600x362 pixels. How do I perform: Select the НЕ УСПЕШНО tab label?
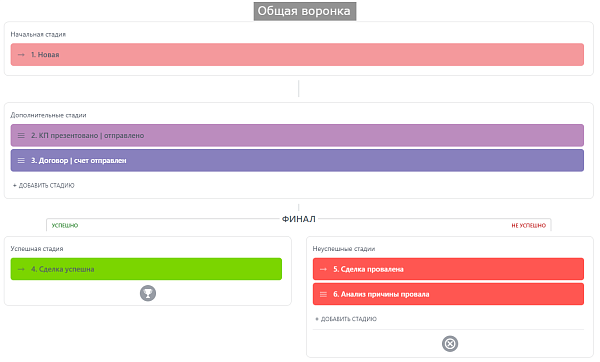tap(528, 225)
